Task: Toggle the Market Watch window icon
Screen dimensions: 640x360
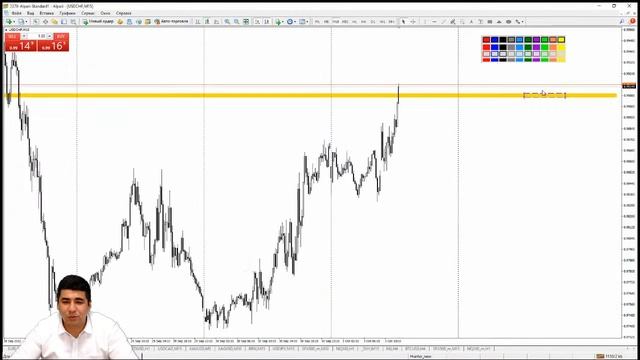Action: (36, 22)
